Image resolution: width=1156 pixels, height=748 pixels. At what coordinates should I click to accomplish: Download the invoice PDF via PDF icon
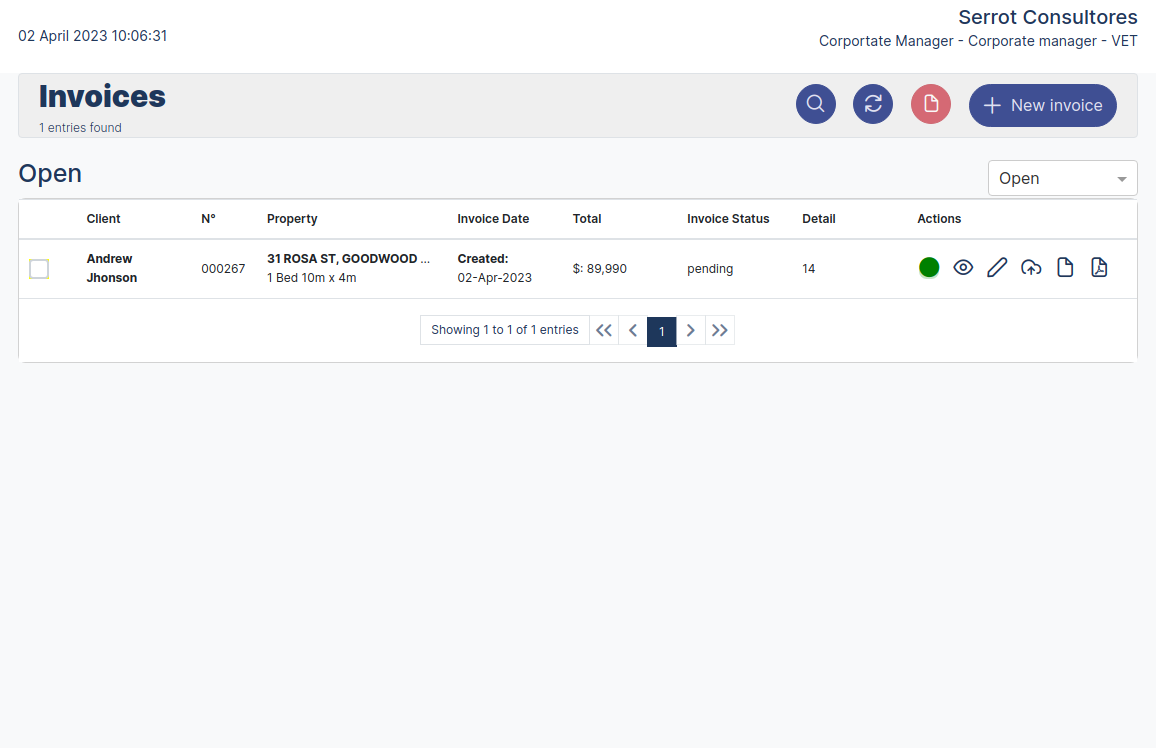click(x=1099, y=267)
